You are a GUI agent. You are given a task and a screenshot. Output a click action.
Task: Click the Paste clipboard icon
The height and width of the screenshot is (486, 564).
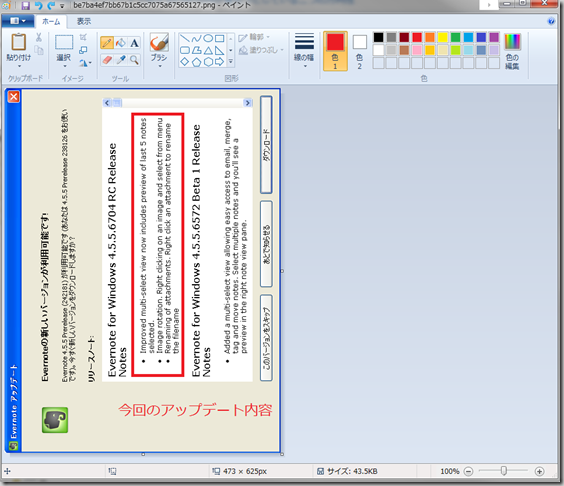pos(19,42)
